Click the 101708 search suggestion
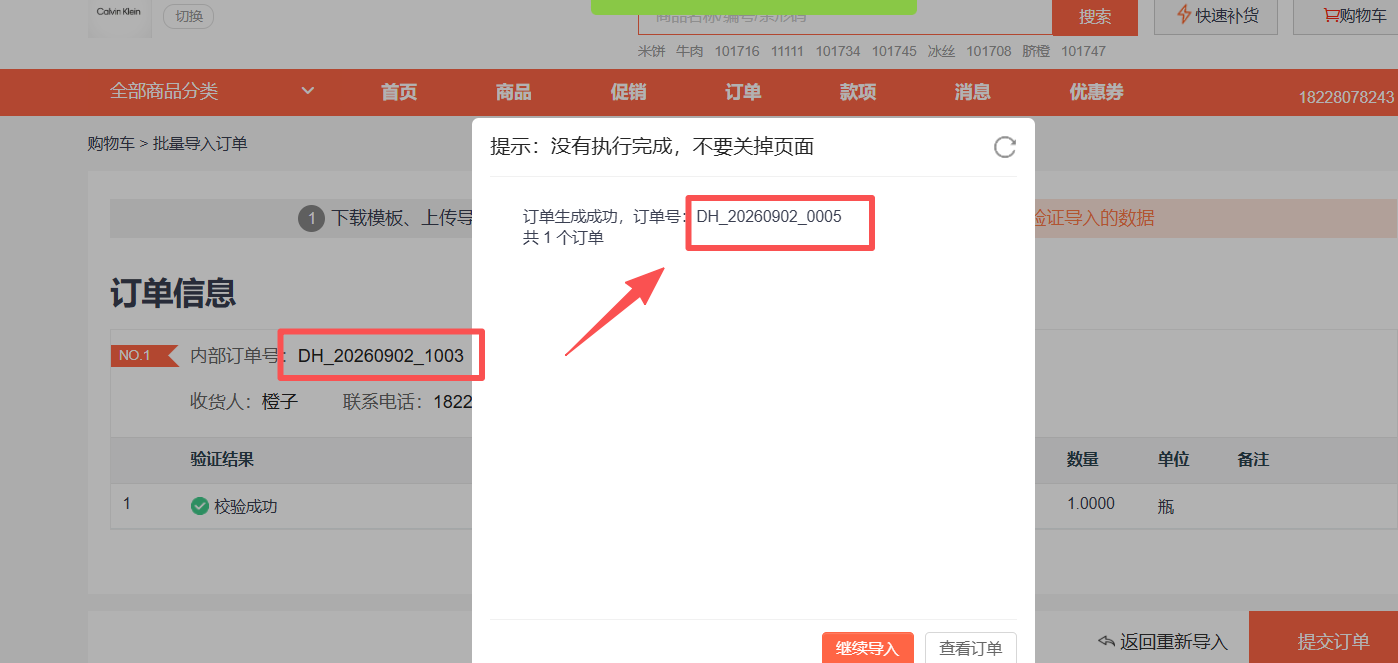Image resolution: width=1398 pixels, height=663 pixels. 989,51
